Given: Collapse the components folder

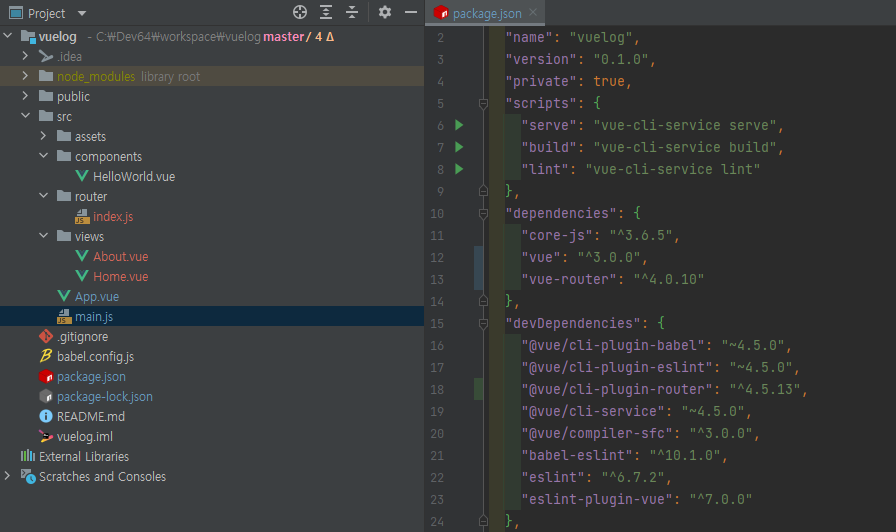Looking at the screenshot, I should click(43, 155).
